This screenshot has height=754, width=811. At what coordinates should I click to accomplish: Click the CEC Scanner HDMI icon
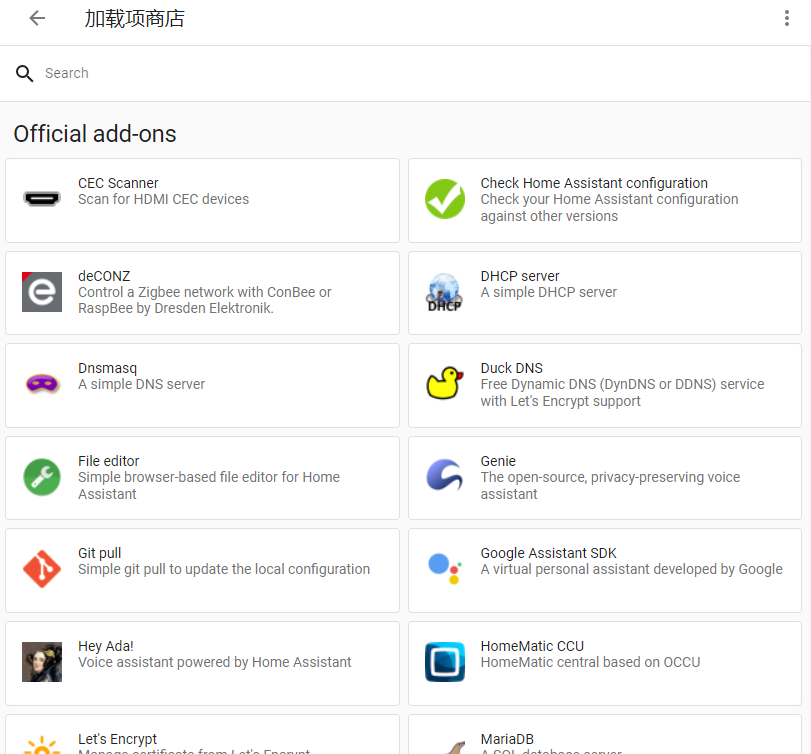[42, 199]
